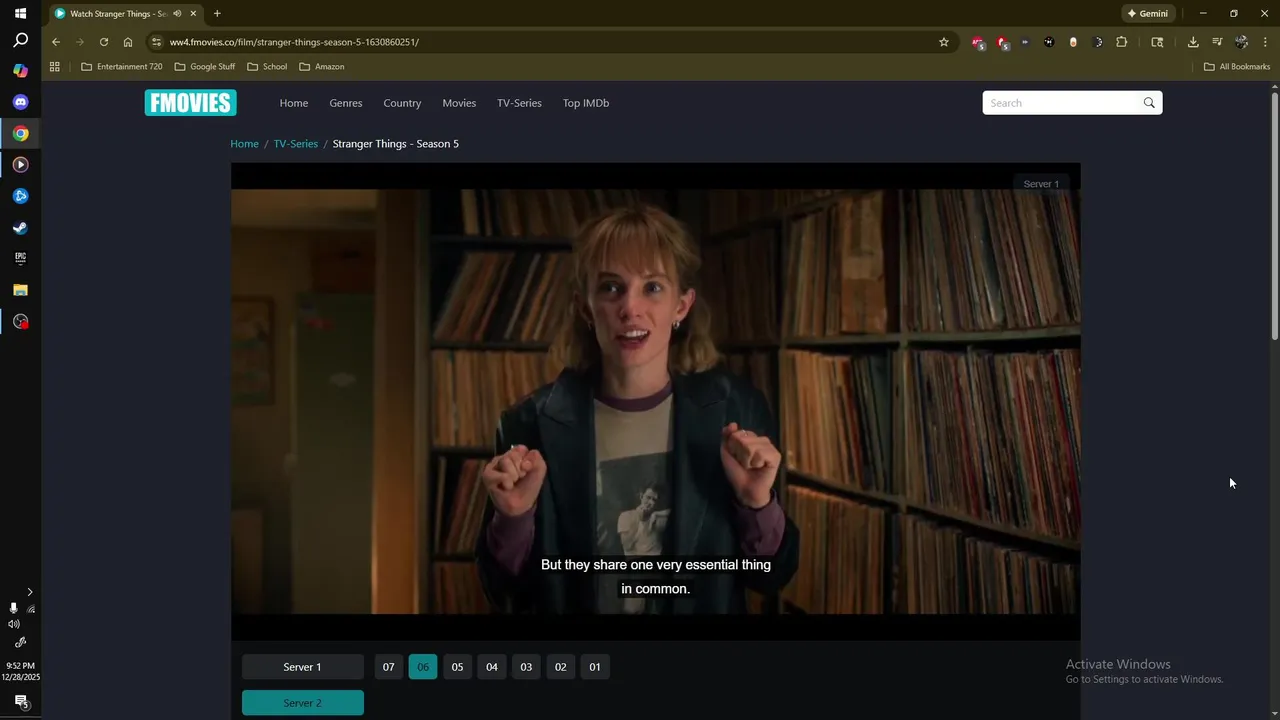
Task: Click 'Stranger Things - Season 5' breadcrumb text
Action: tap(396, 144)
